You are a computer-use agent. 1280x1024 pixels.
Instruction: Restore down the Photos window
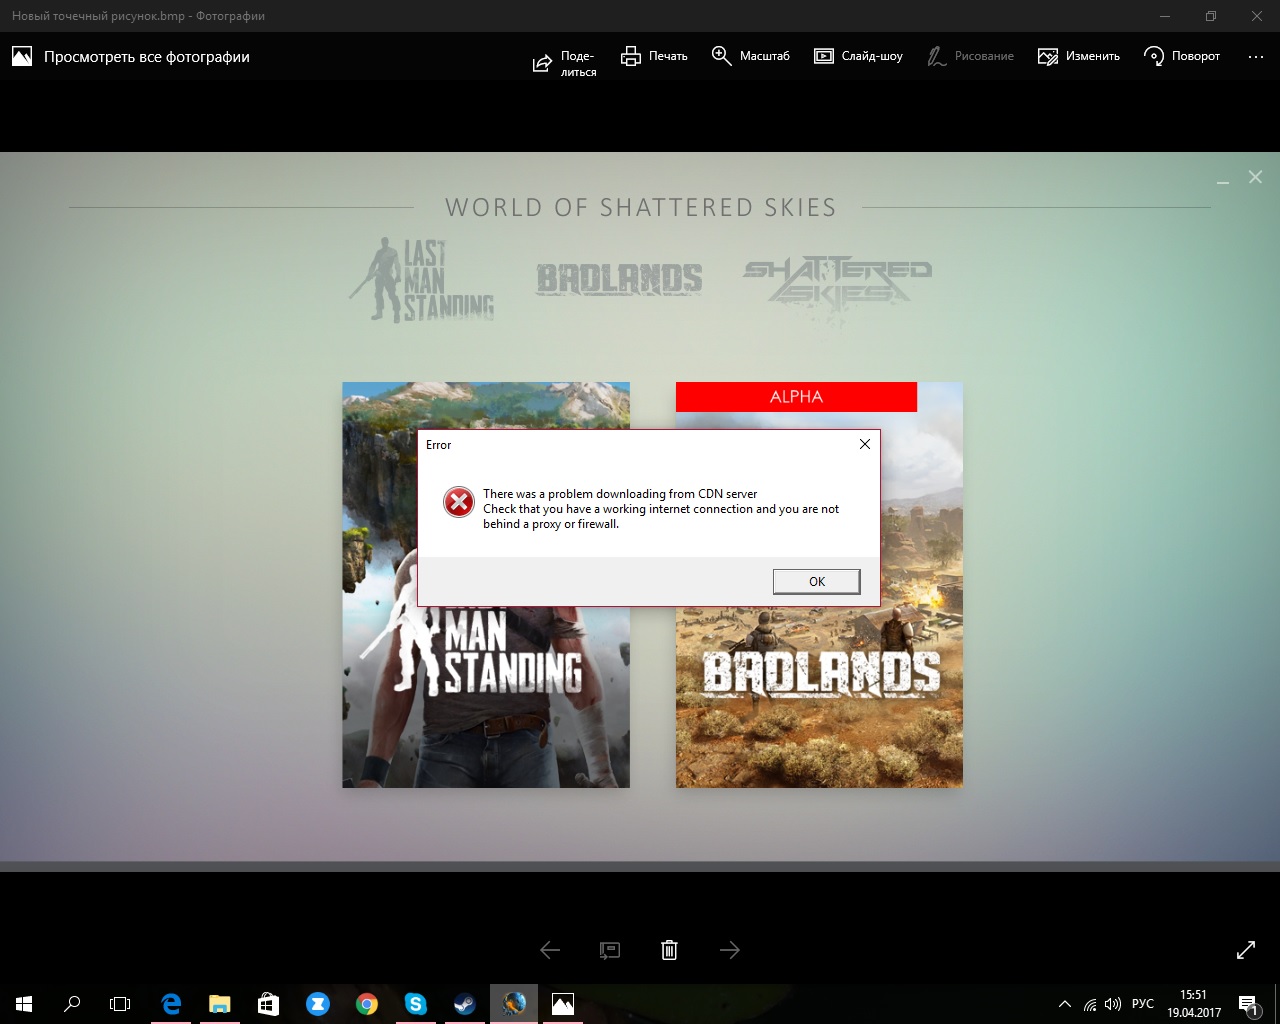coord(1211,16)
